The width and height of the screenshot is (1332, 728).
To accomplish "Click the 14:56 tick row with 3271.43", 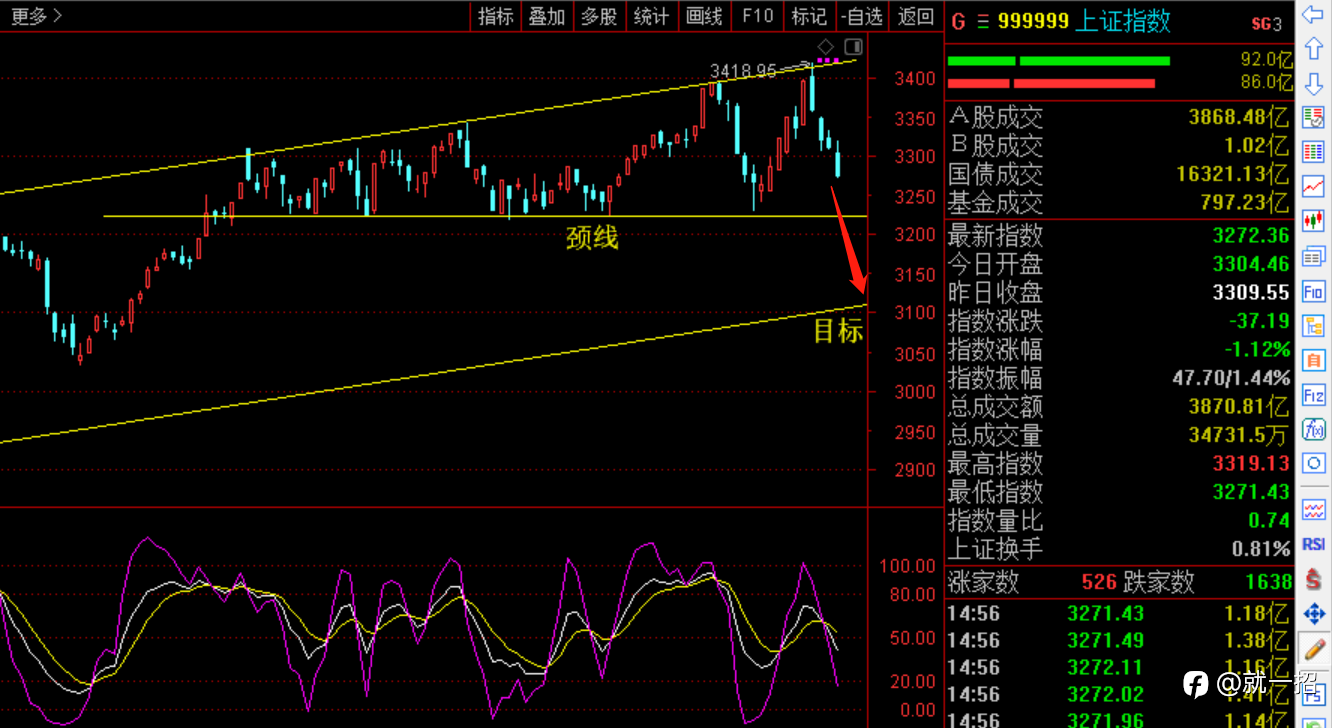I will (1119, 613).
